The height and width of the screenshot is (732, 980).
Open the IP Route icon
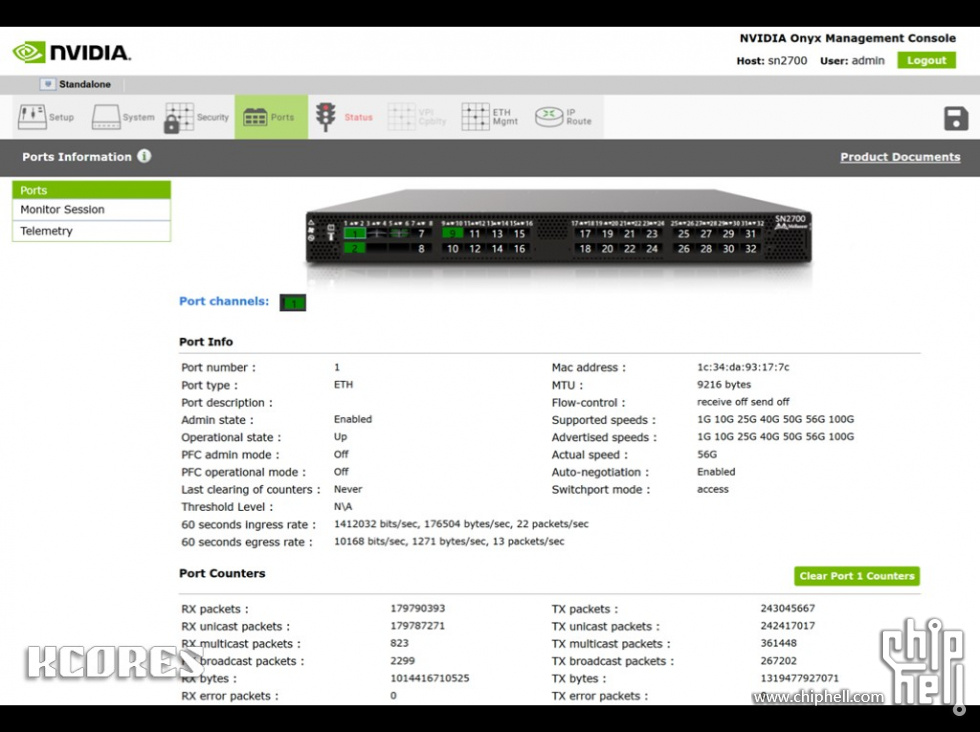[549, 117]
